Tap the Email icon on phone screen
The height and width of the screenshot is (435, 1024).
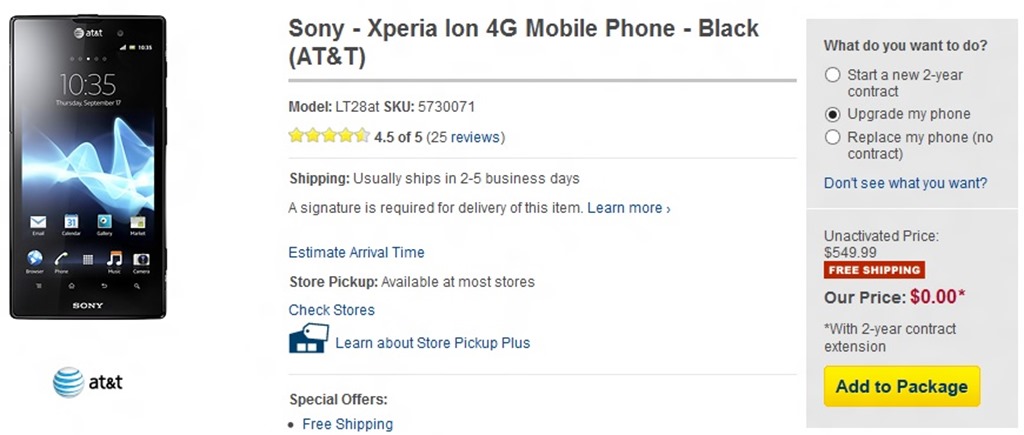(x=38, y=222)
